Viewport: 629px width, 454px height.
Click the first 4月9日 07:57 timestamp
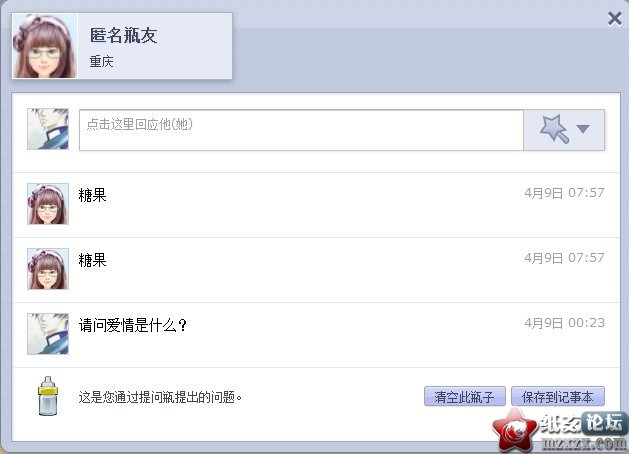point(564,193)
